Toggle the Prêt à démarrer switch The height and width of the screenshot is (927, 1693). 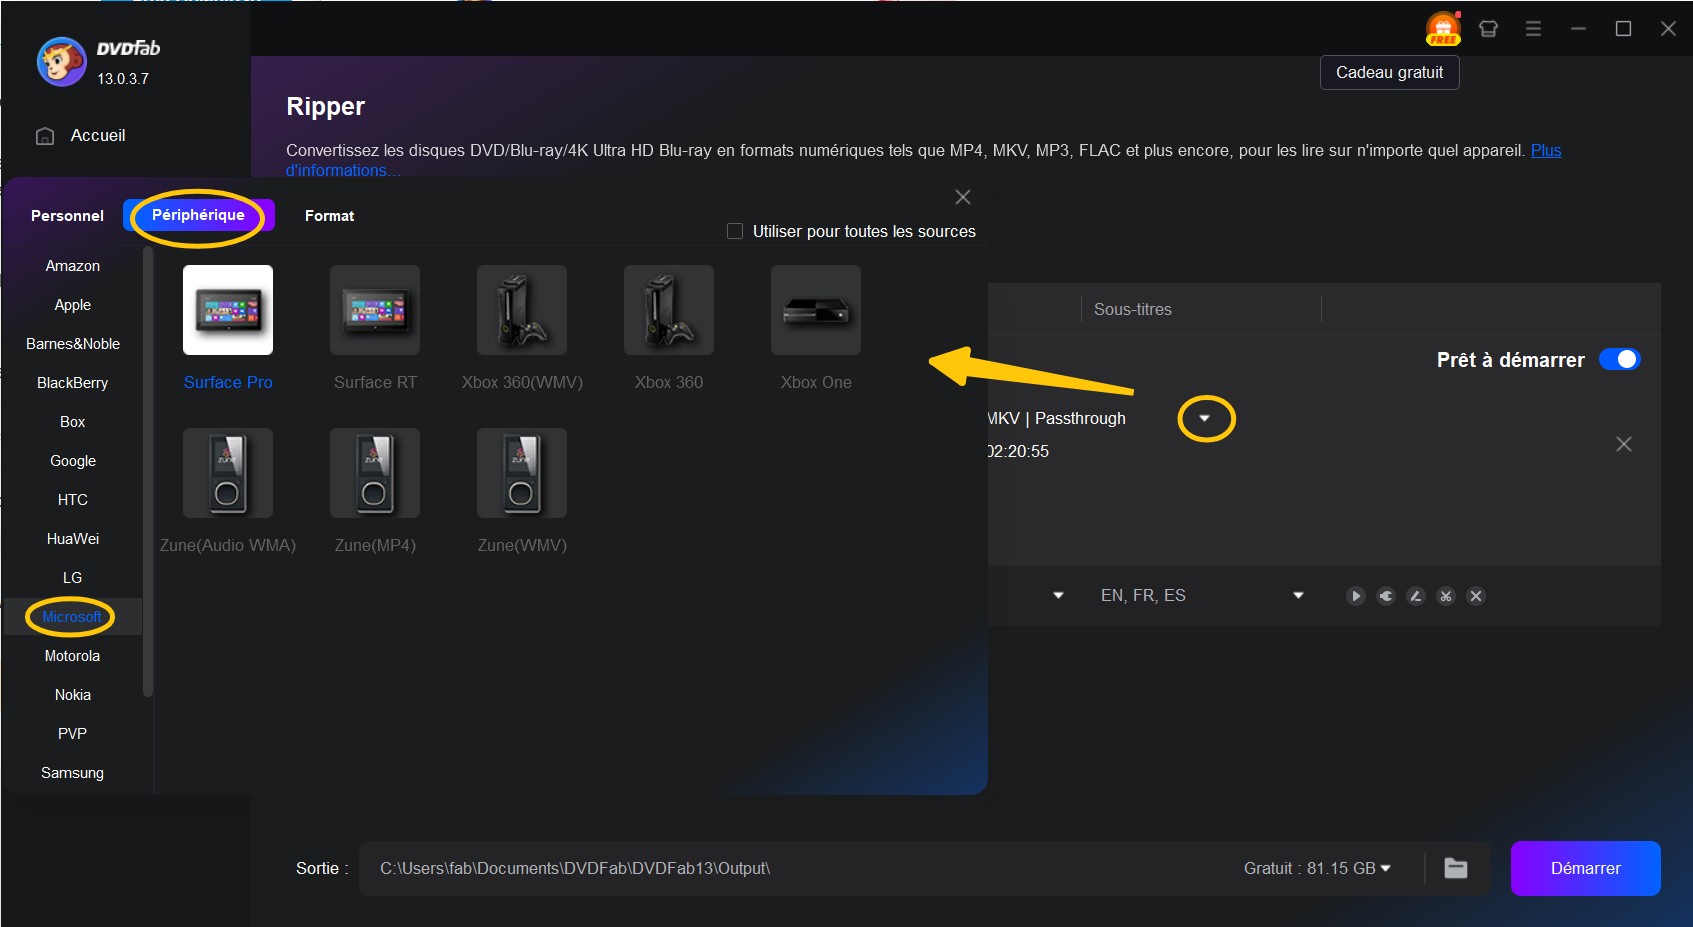click(1620, 359)
